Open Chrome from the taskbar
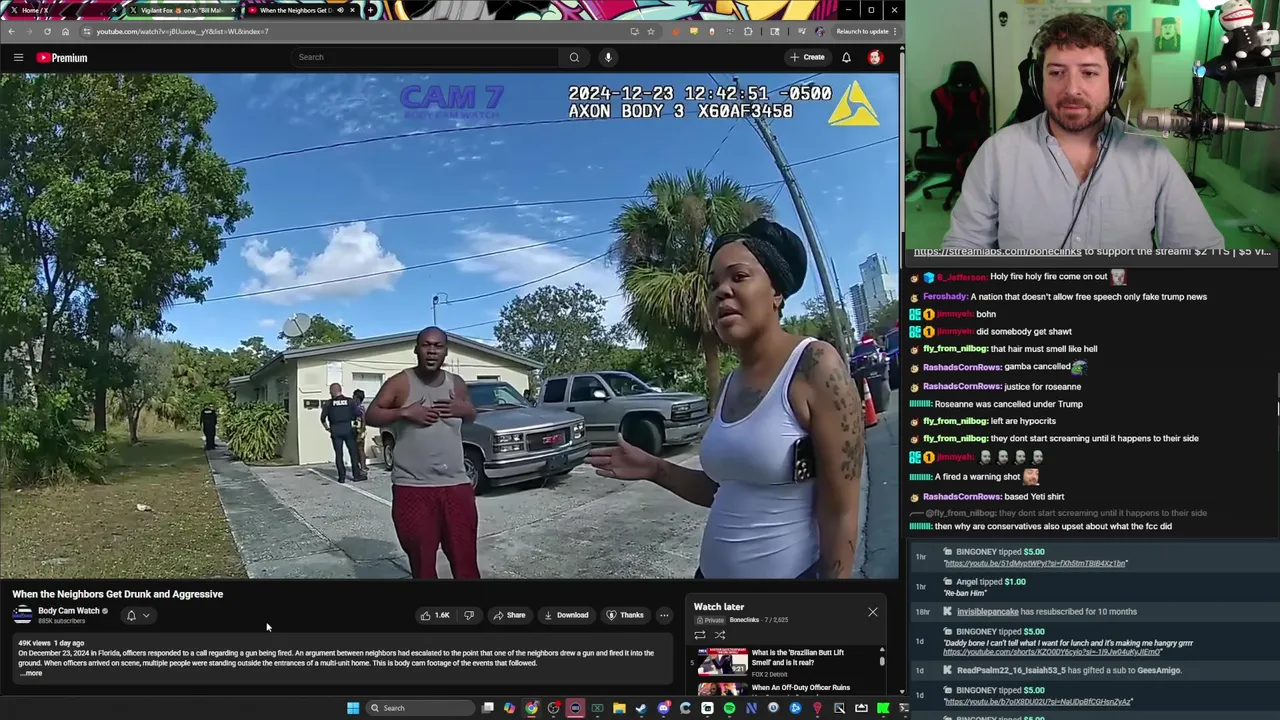The height and width of the screenshot is (720, 1280). point(531,708)
